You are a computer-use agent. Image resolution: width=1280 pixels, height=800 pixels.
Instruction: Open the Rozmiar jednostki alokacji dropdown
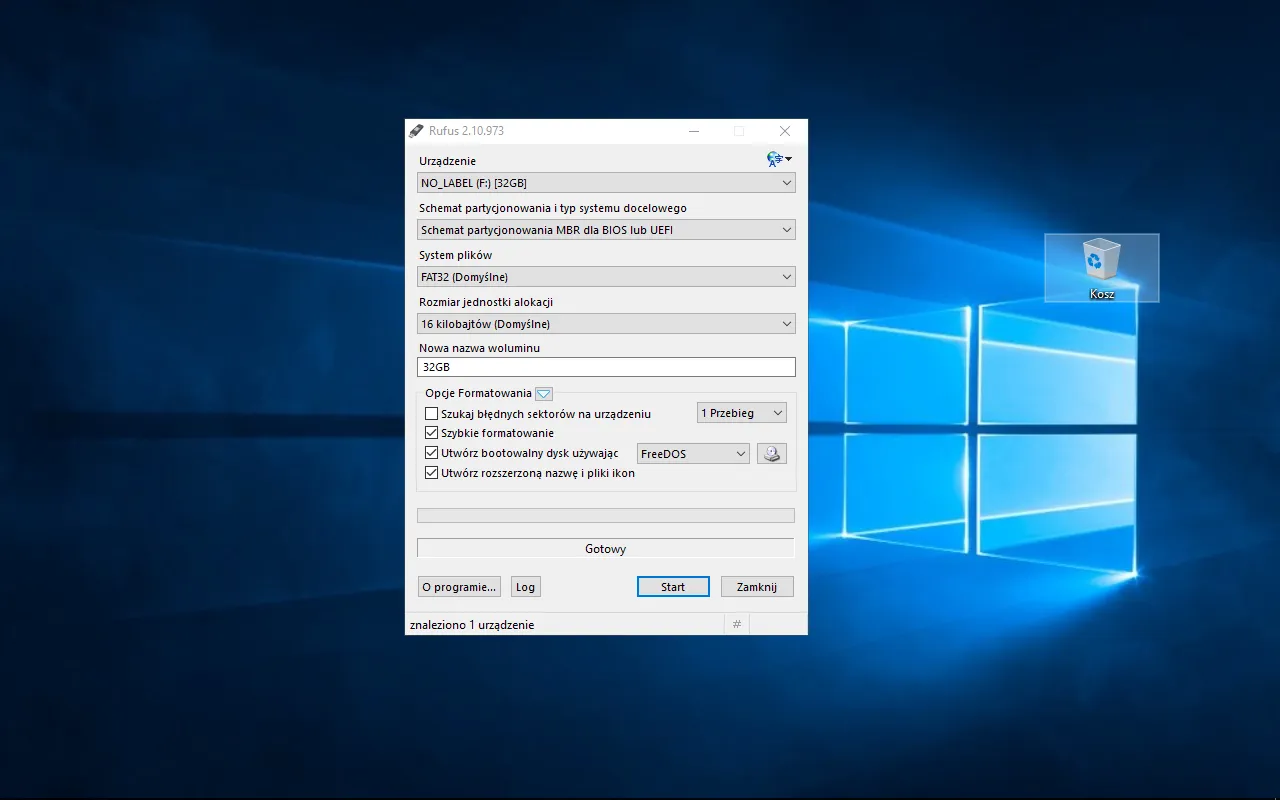pos(606,323)
